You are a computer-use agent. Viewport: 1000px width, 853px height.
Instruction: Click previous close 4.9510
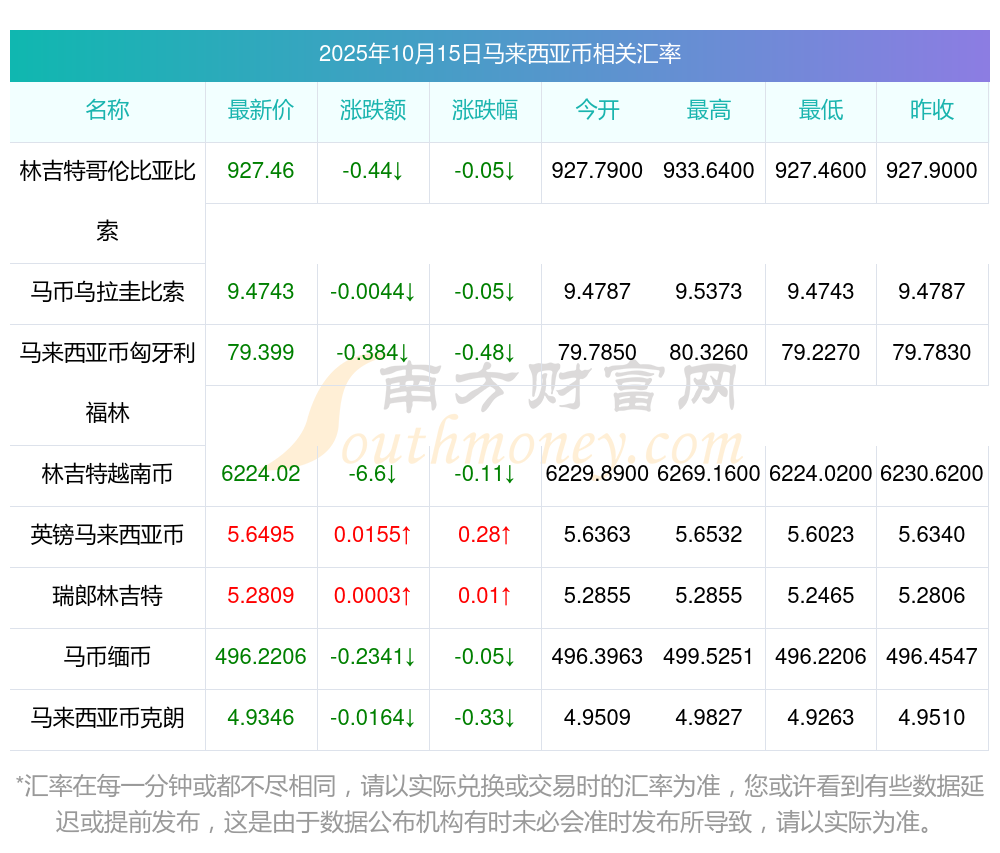pos(932,718)
